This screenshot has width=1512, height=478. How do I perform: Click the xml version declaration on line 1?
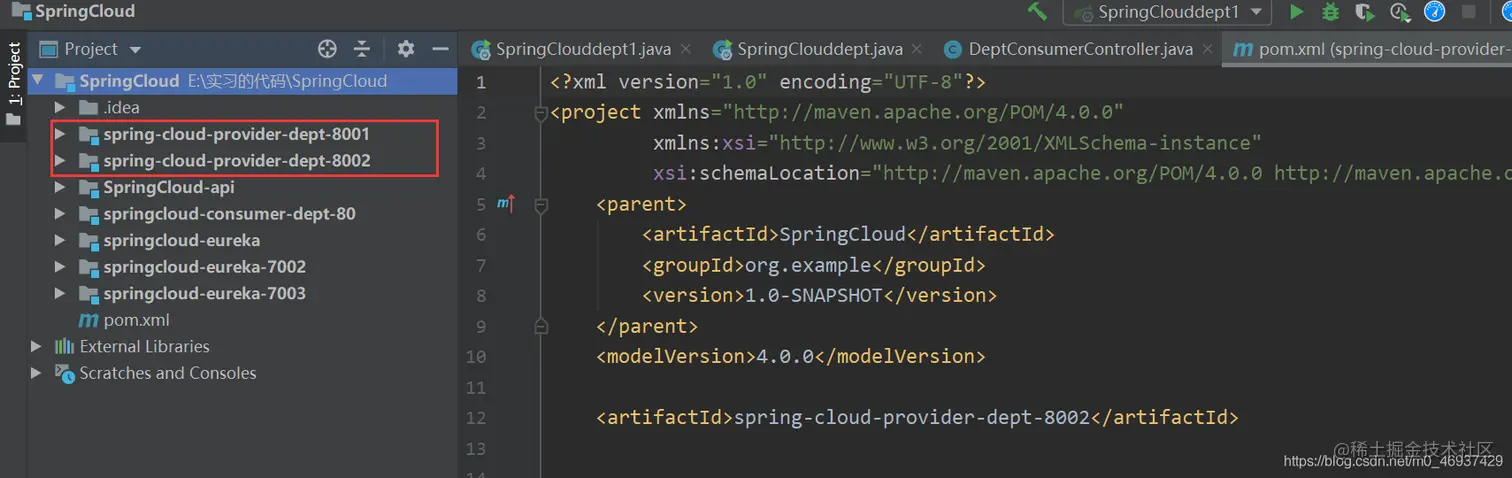pos(768,82)
